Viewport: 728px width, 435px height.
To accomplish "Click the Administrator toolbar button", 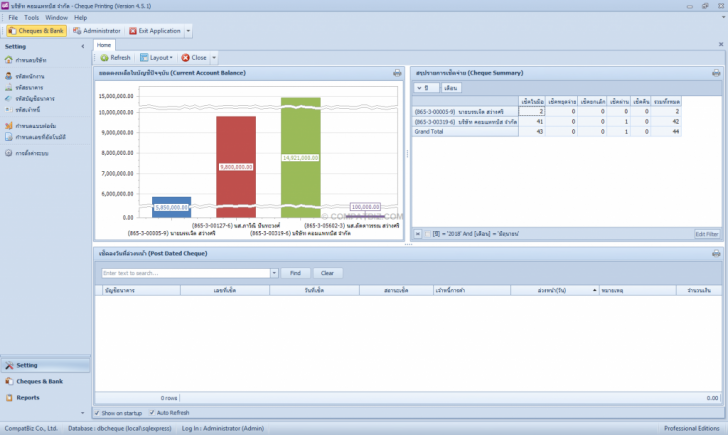I will tap(97, 31).
